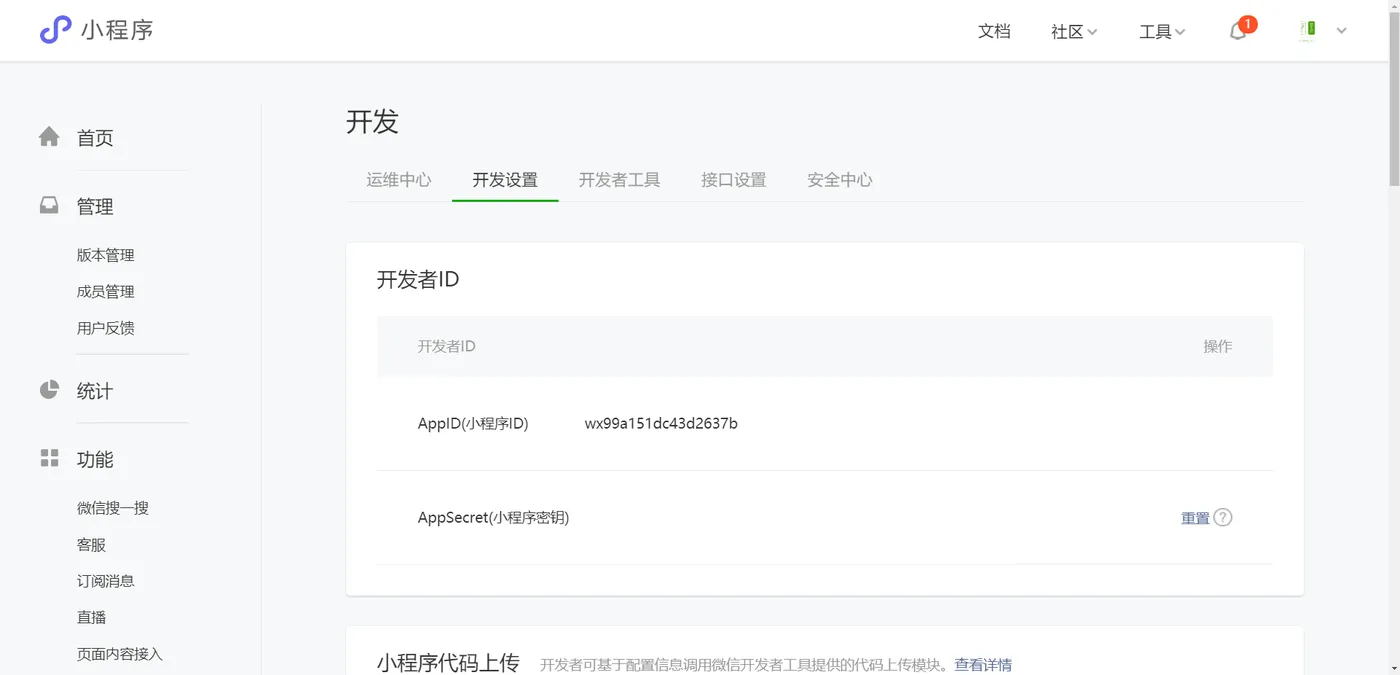This screenshot has height=675, width=1400.
Task: Open 微信搜一搜 in sidebar
Action: (x=113, y=508)
